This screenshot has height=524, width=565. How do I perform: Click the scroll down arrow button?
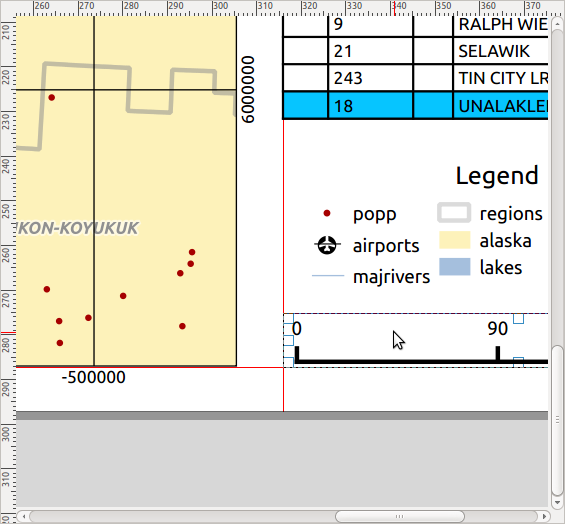557,502
